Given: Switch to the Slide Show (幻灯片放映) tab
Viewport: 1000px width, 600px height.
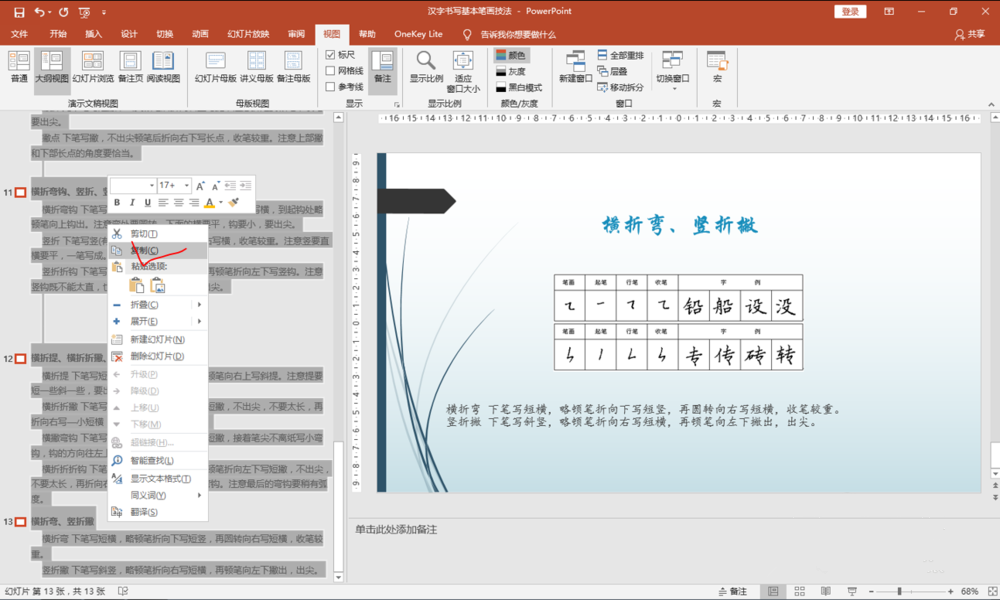Looking at the screenshot, I should pos(250,34).
